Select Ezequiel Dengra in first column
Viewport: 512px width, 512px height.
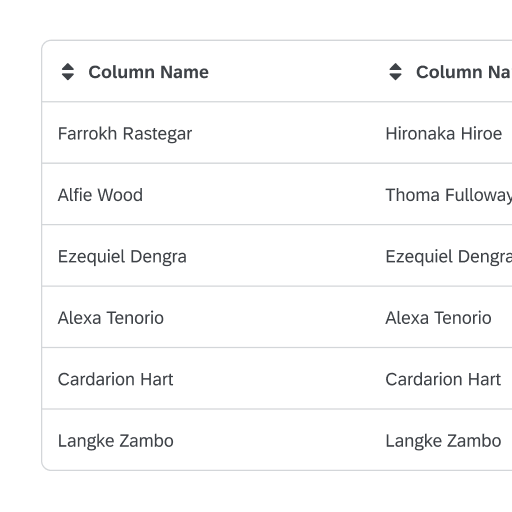pyautogui.click(x=122, y=257)
